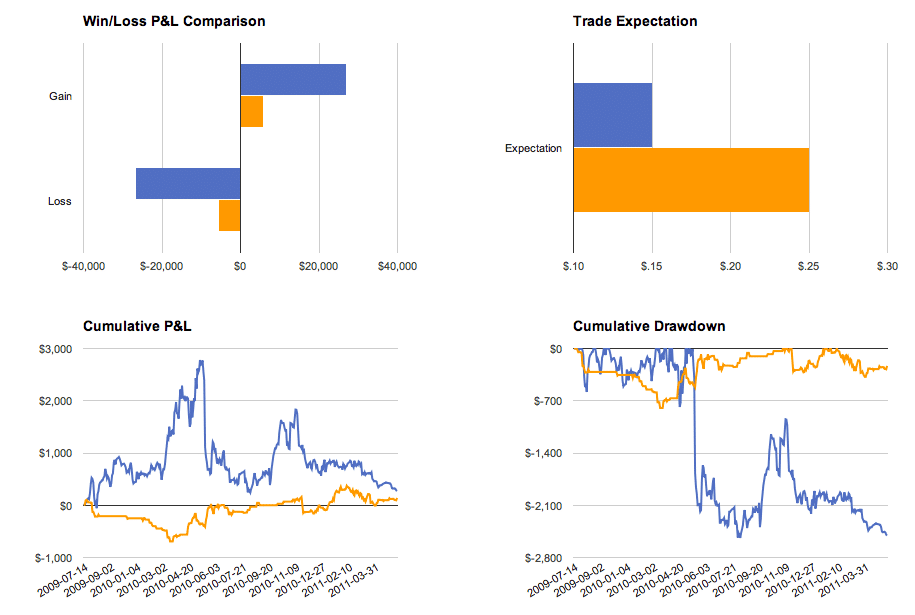Viewport: 915px width, 615px height.
Task: Click the $2,000 label in Cumulative P&L
Action: [x=55, y=401]
